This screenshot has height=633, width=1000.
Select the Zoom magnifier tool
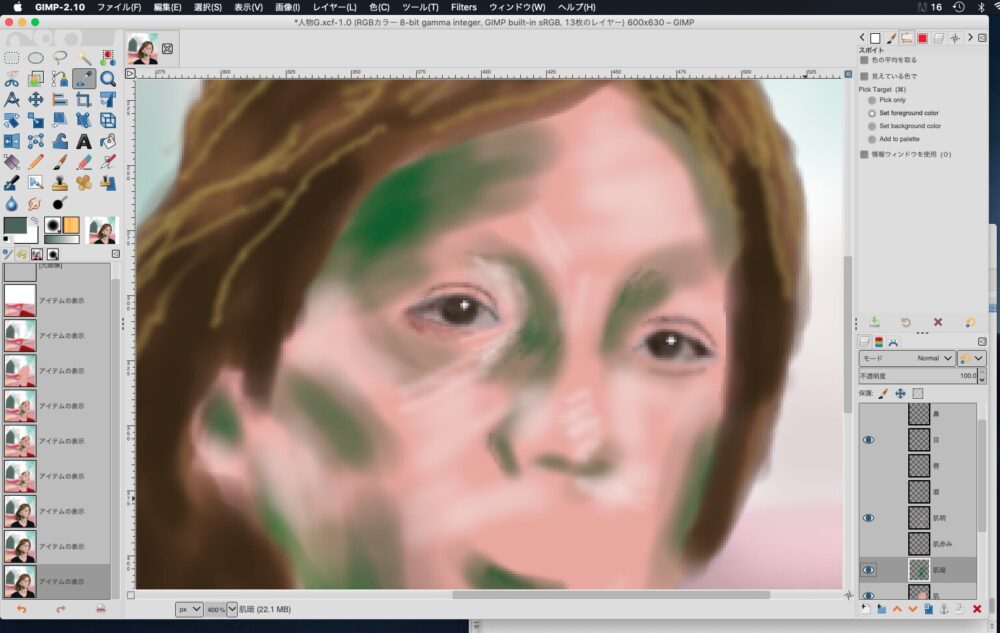108,78
